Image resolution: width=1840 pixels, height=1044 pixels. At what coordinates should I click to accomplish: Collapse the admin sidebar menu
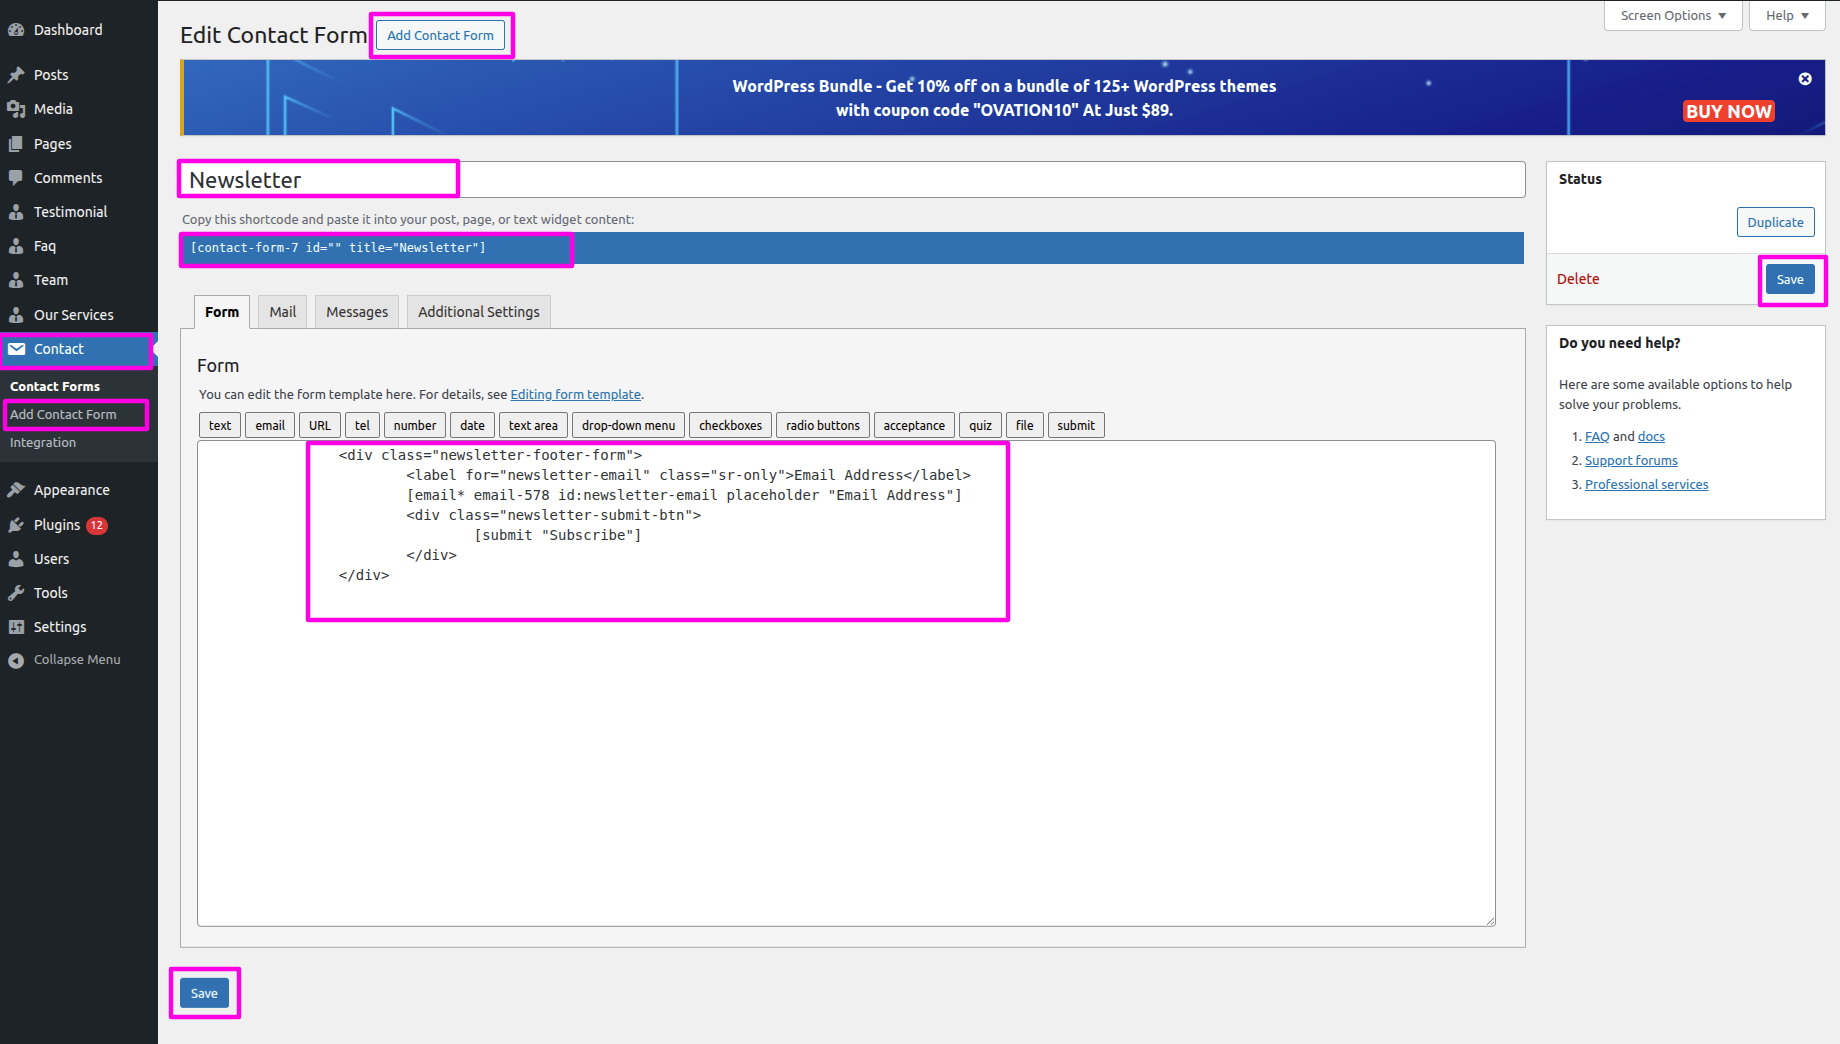(64, 660)
